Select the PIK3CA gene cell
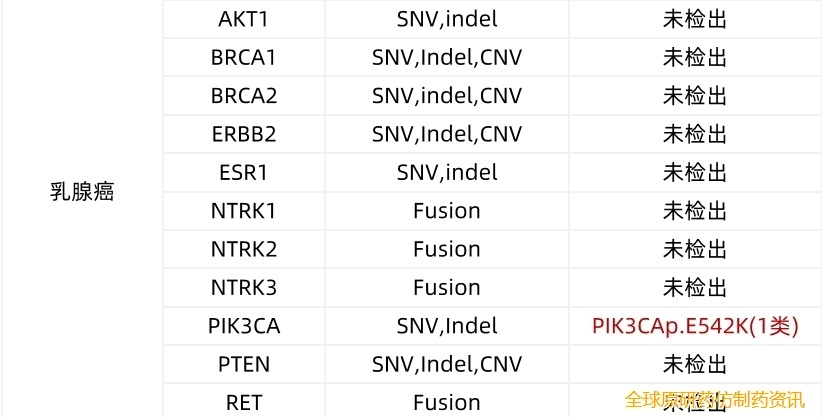 coord(244,326)
